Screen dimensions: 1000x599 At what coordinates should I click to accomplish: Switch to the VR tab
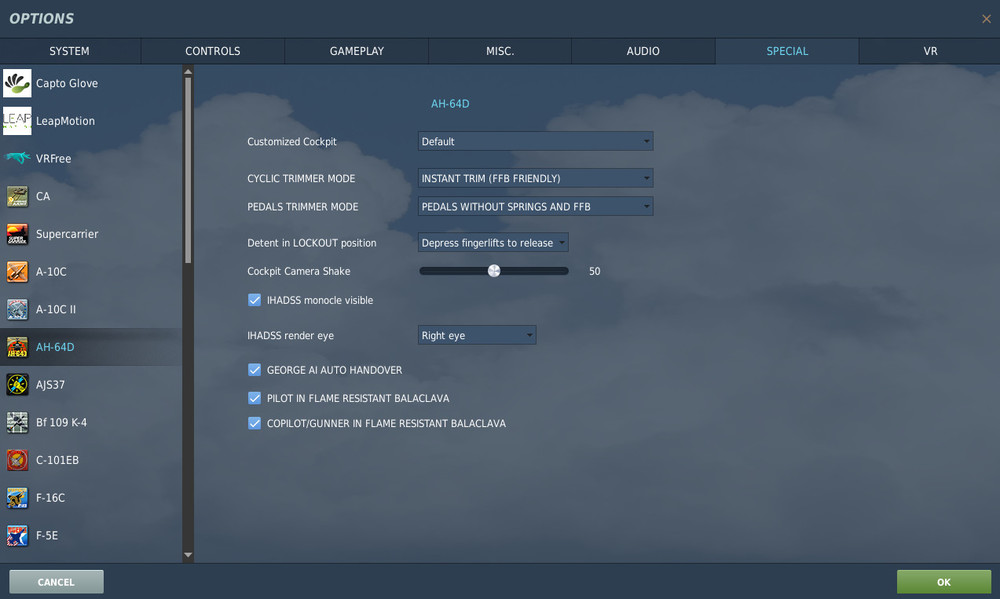[930, 51]
